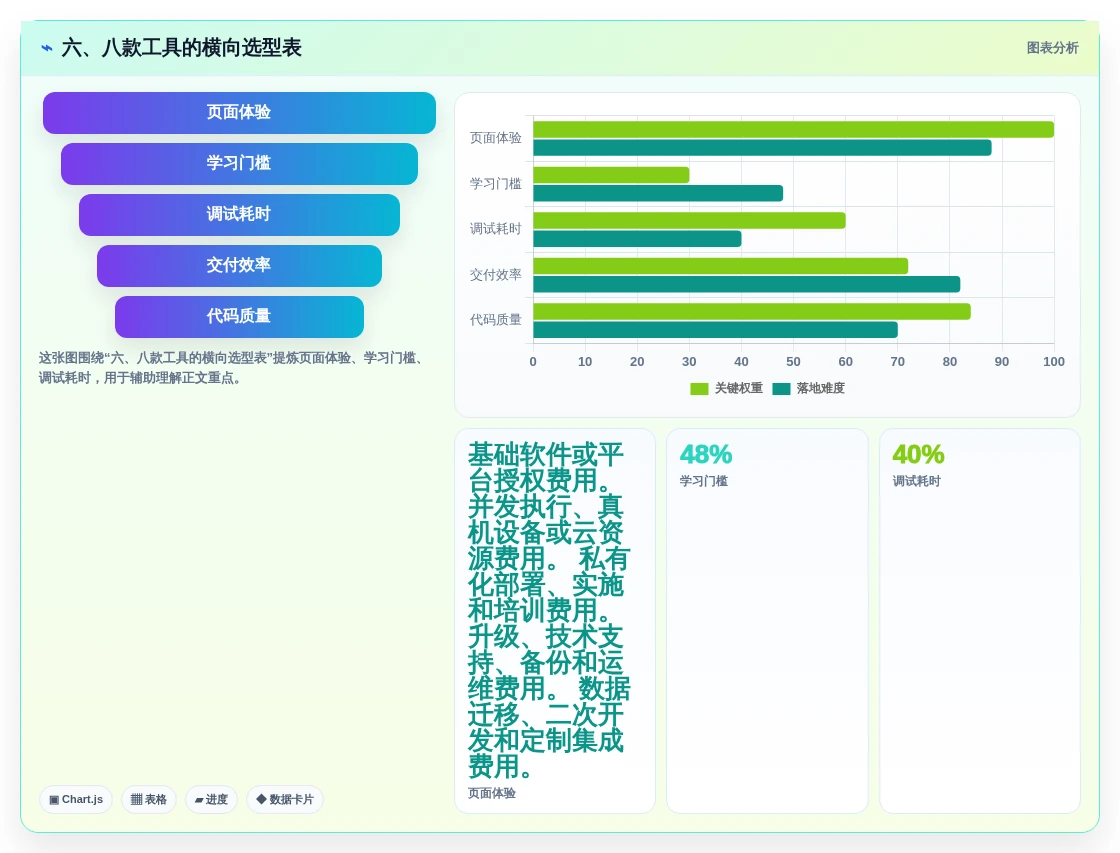Click the description paragraph below funnel
1120x853 pixels.
[x=233, y=367]
